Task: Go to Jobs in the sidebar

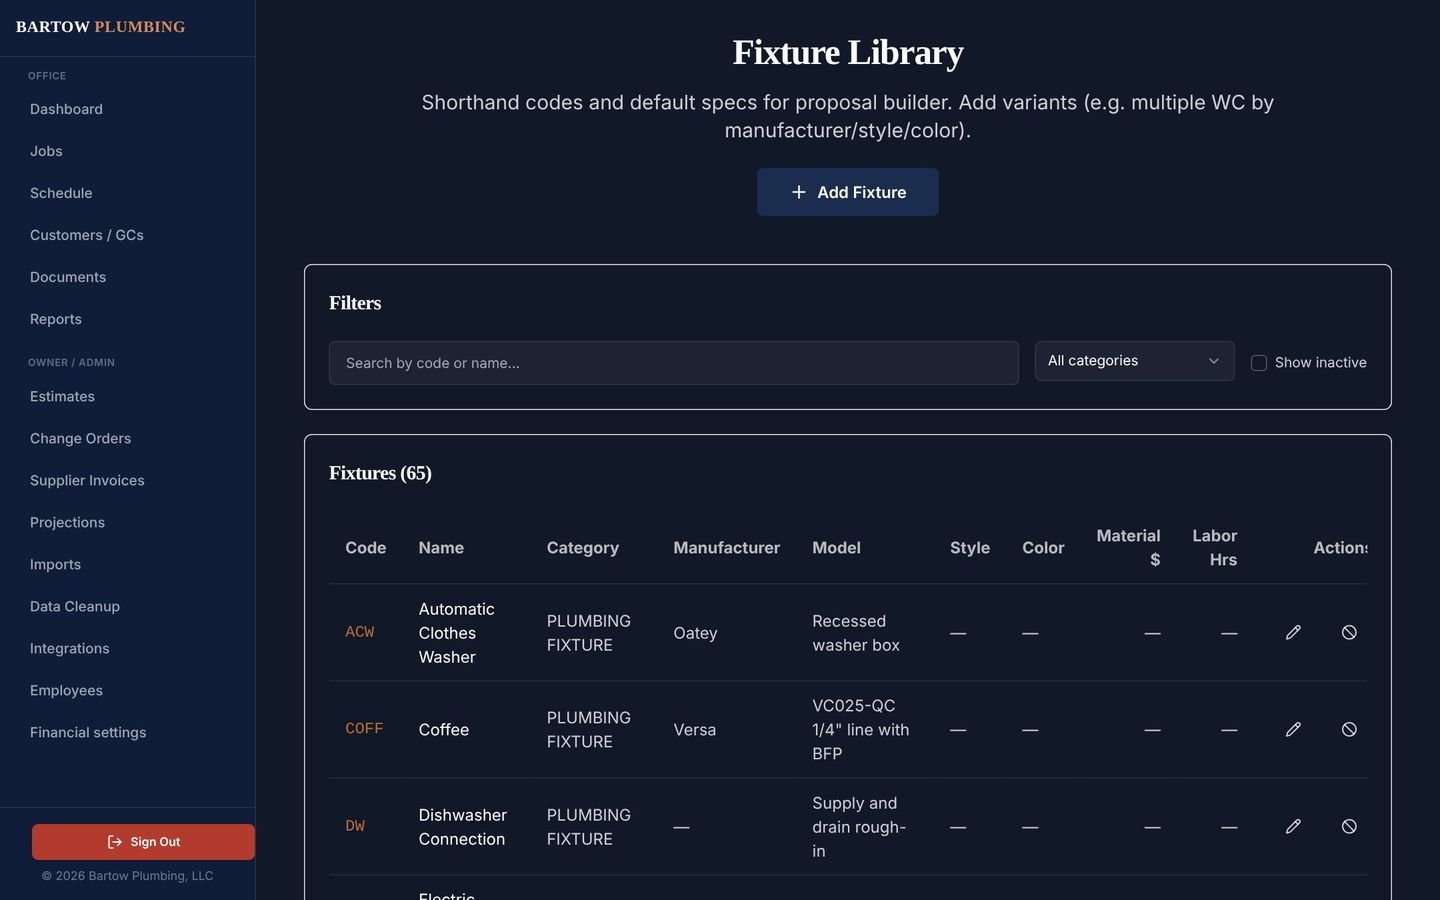Action: (x=46, y=151)
